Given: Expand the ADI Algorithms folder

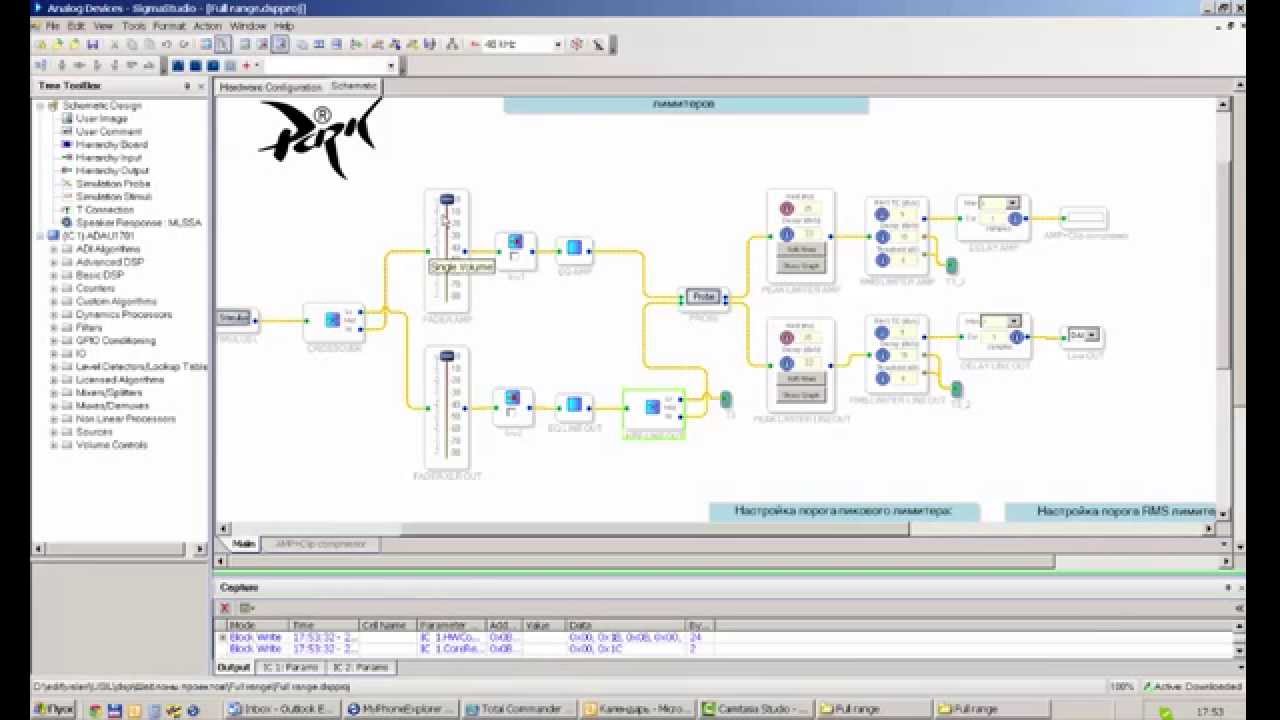Looking at the screenshot, I should click(54, 249).
